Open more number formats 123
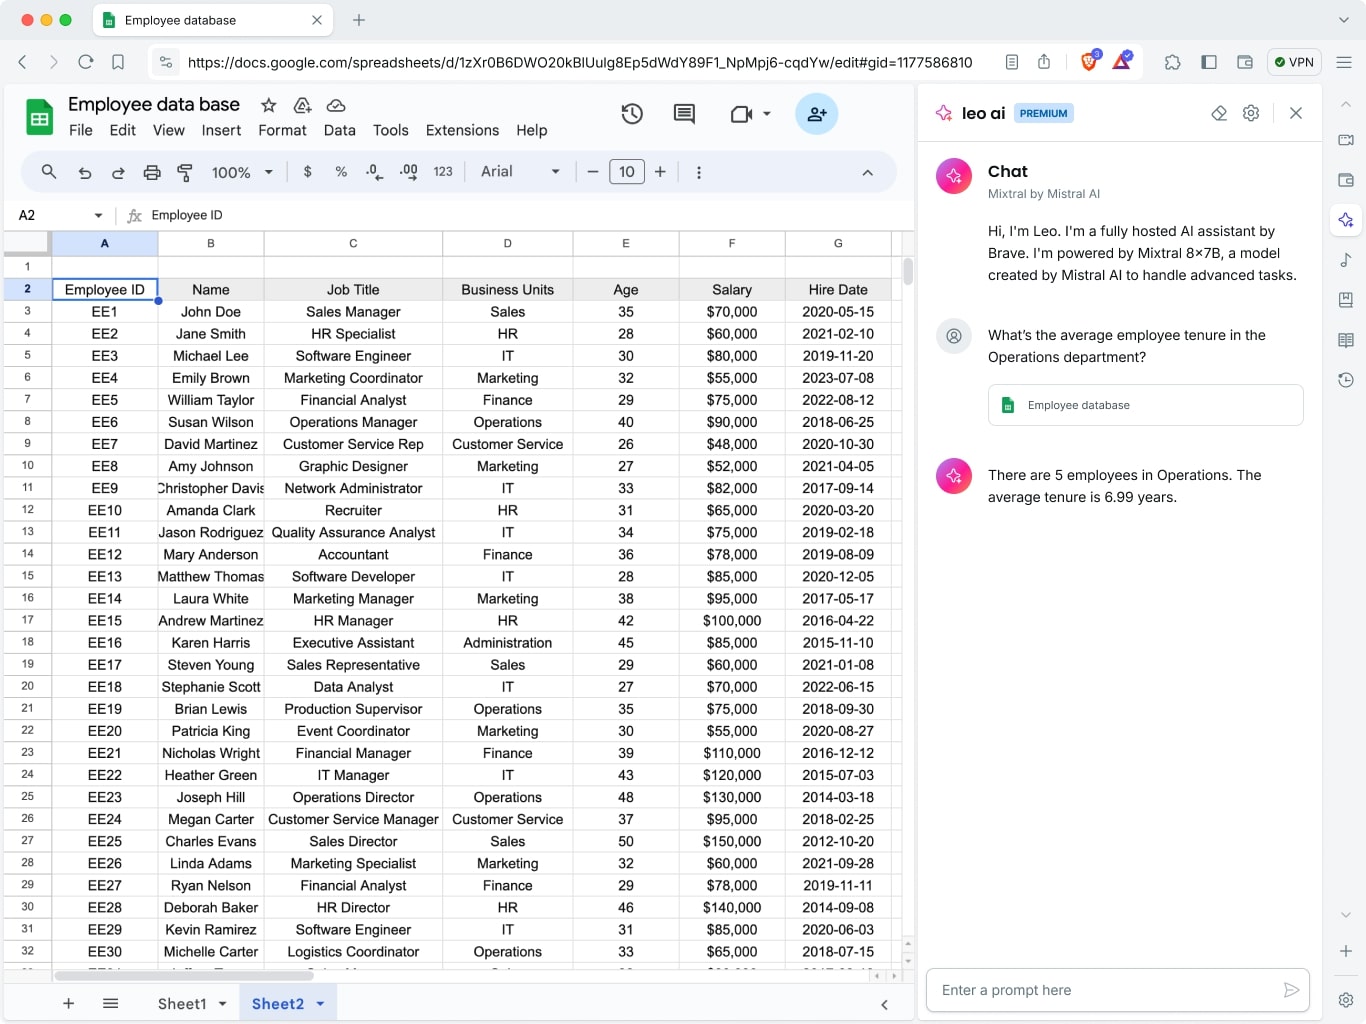This screenshot has height=1024, width=1366. [443, 172]
